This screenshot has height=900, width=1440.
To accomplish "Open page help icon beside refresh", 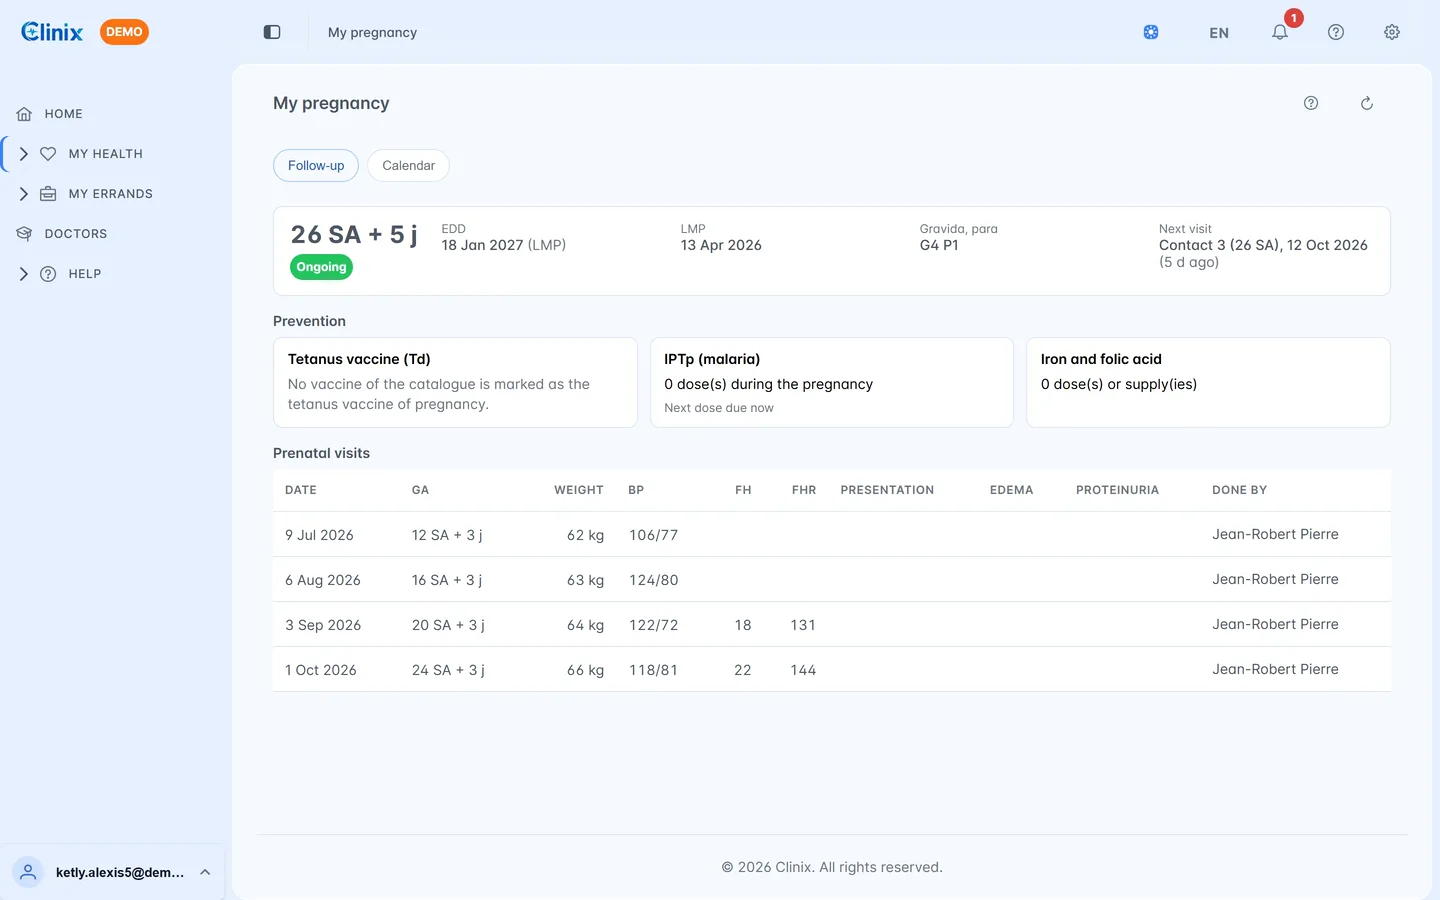I will tap(1311, 103).
